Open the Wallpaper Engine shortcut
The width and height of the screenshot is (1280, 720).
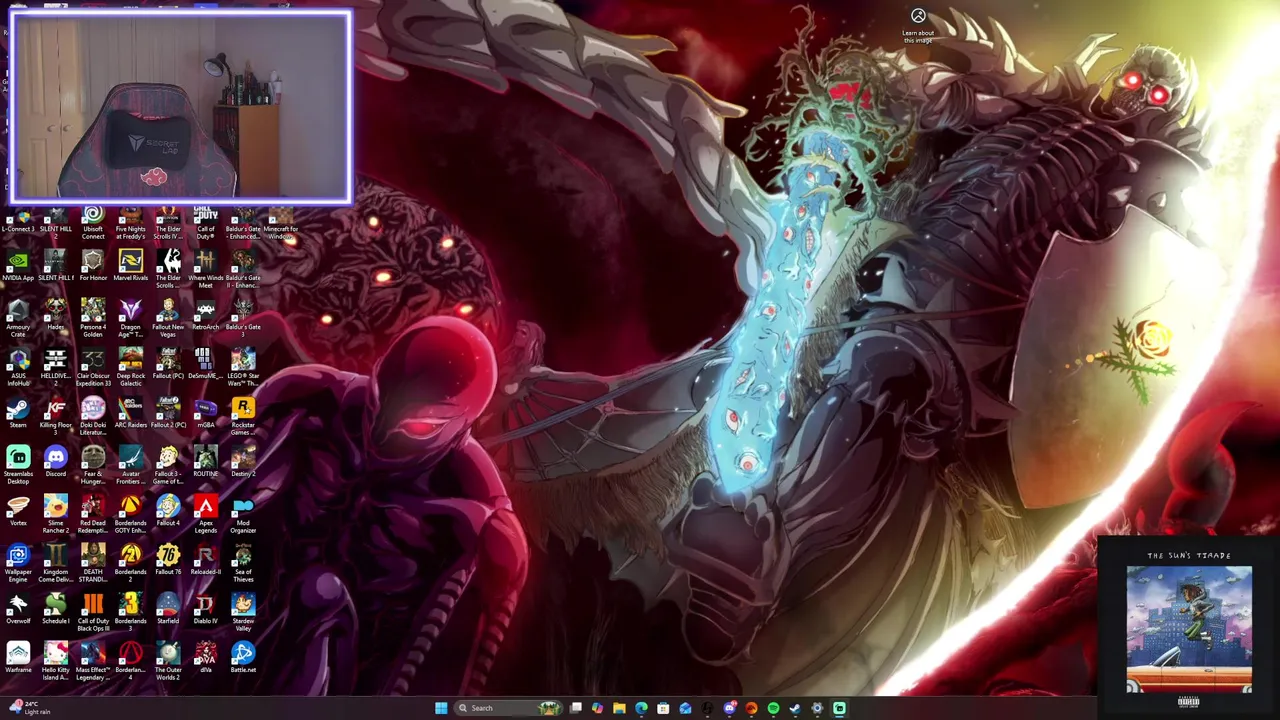18,565
